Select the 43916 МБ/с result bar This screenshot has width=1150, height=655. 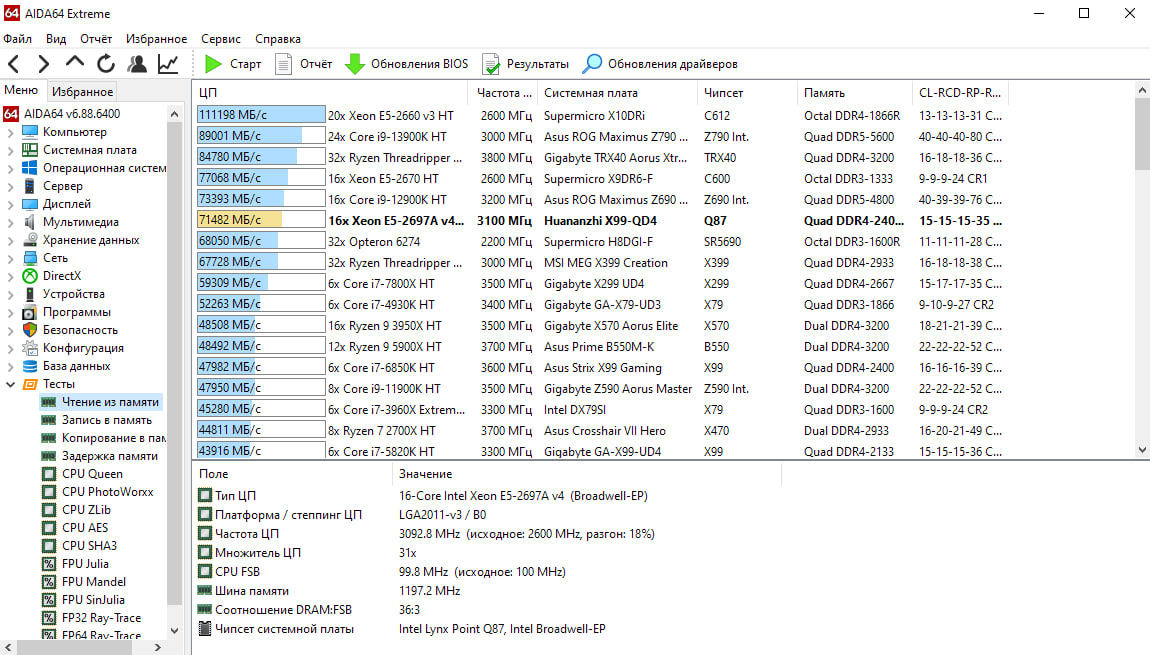point(260,450)
